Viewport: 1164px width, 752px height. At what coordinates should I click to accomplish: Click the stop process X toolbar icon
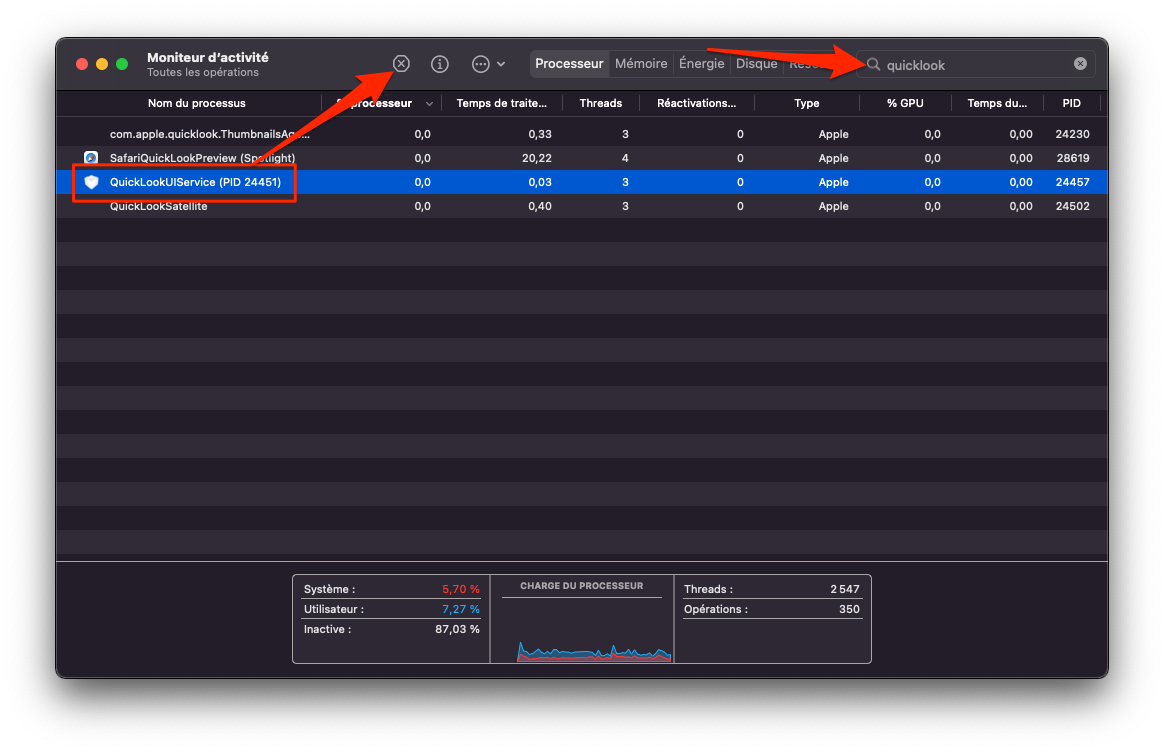[x=401, y=64]
